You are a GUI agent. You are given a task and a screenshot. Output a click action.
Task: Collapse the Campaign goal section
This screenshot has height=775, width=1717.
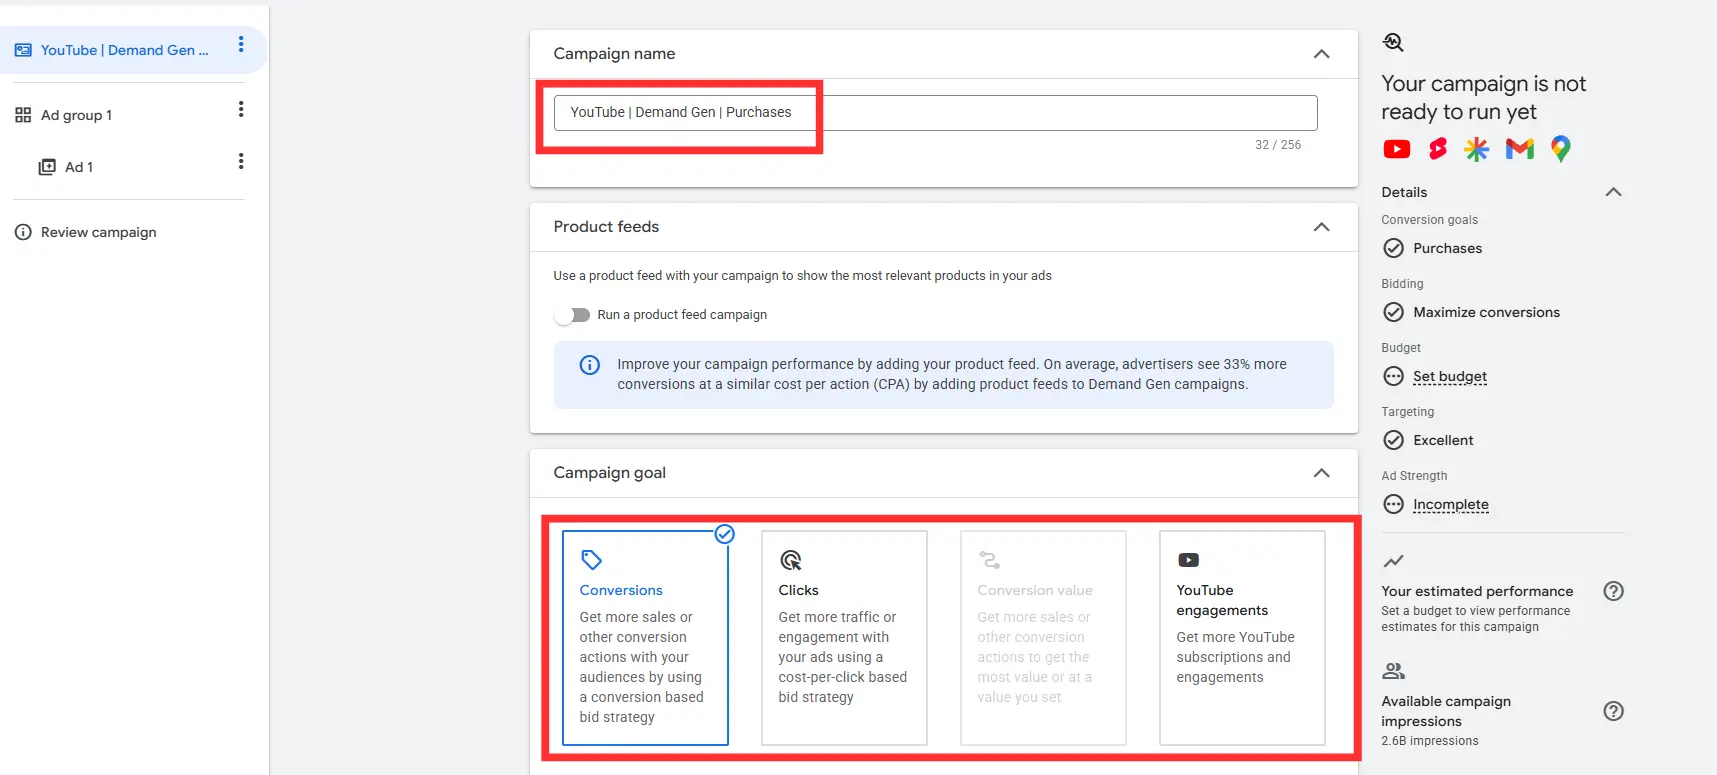coord(1321,473)
